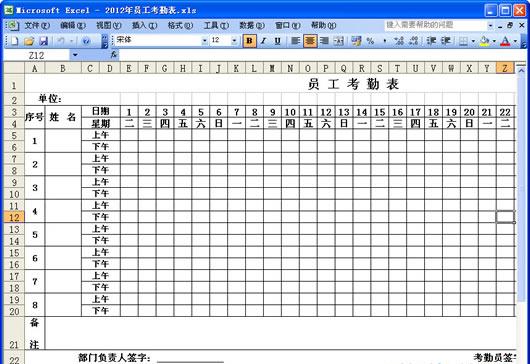
Task: Open the 格式 menu
Action: click(x=180, y=25)
